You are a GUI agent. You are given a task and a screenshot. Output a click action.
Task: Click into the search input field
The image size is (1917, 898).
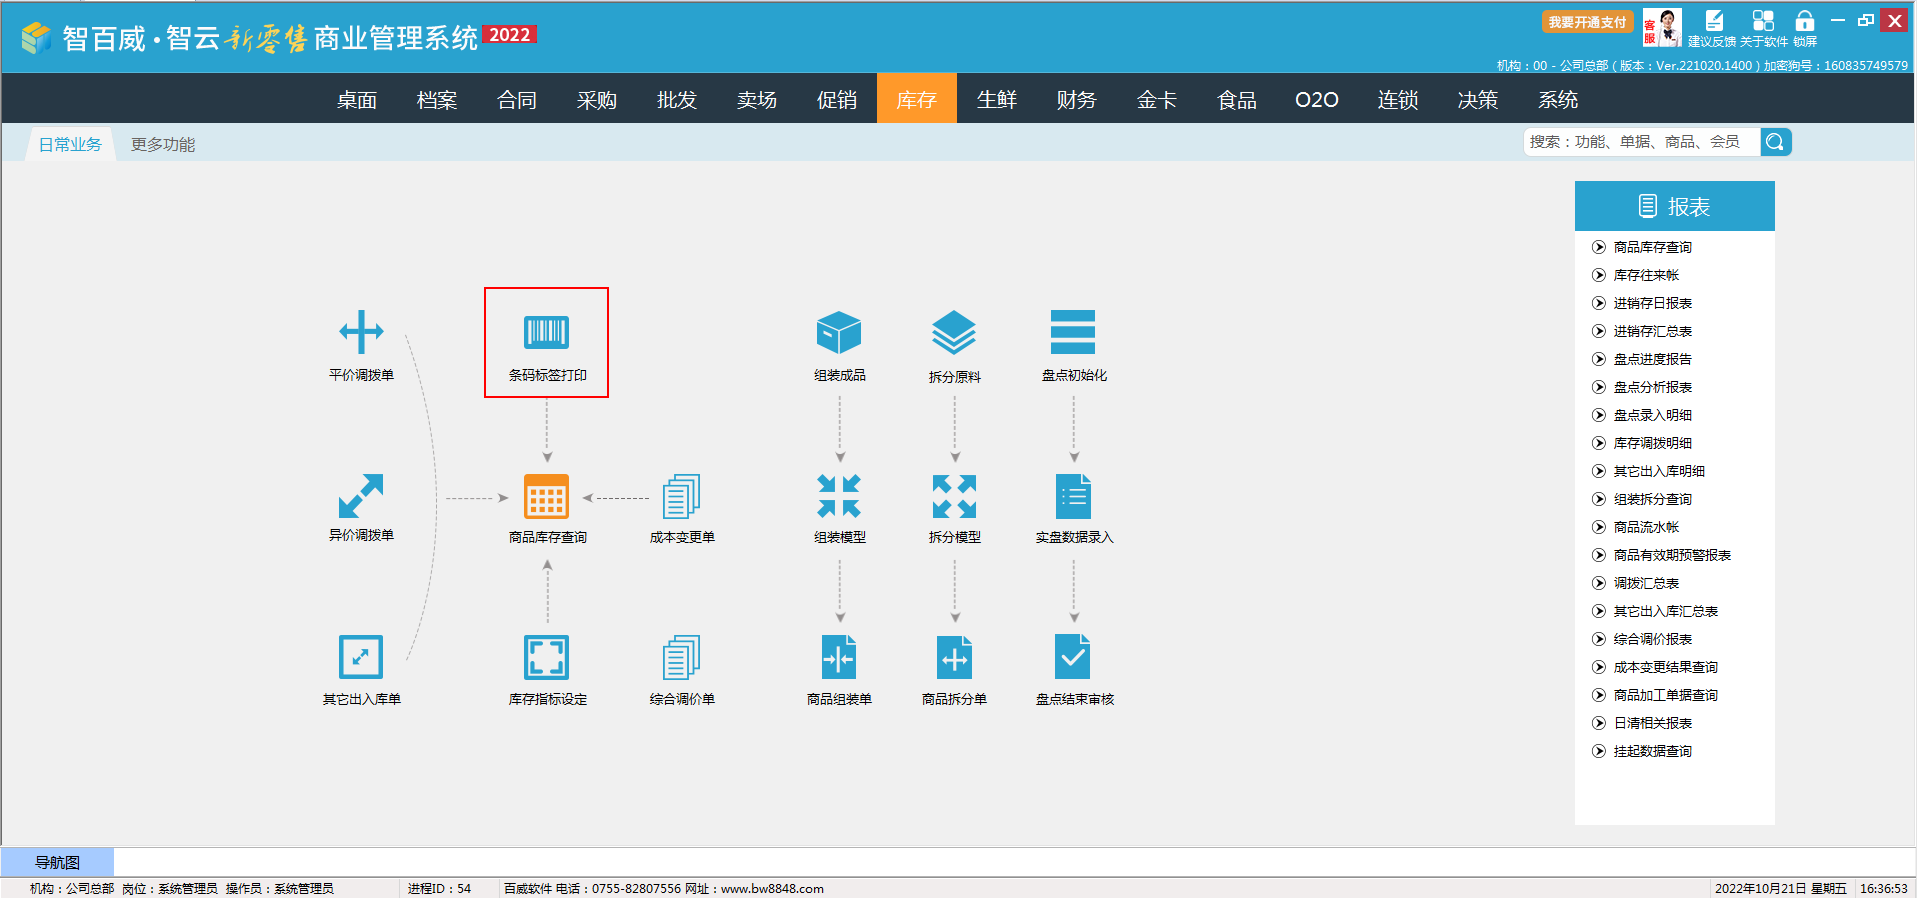coord(1640,142)
